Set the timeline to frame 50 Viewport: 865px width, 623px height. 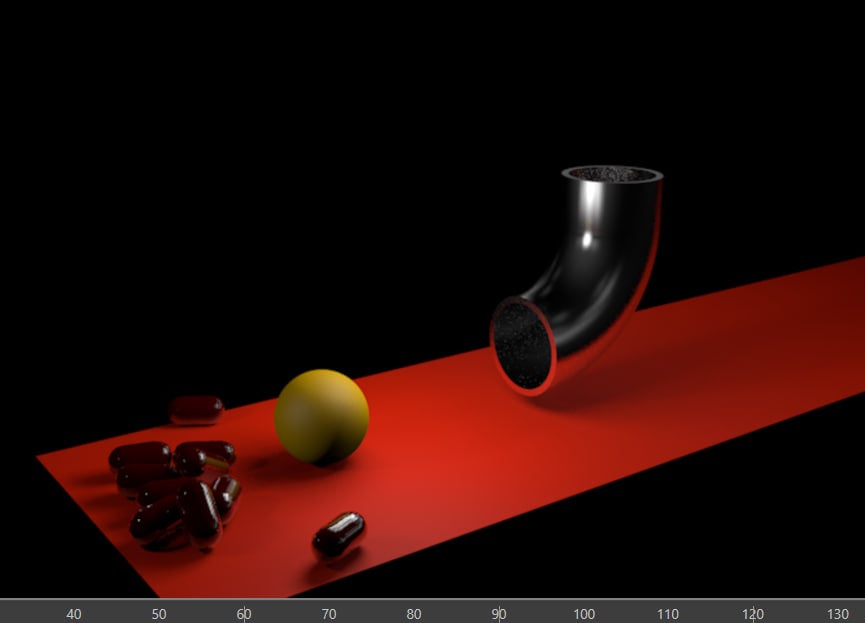coord(159,614)
